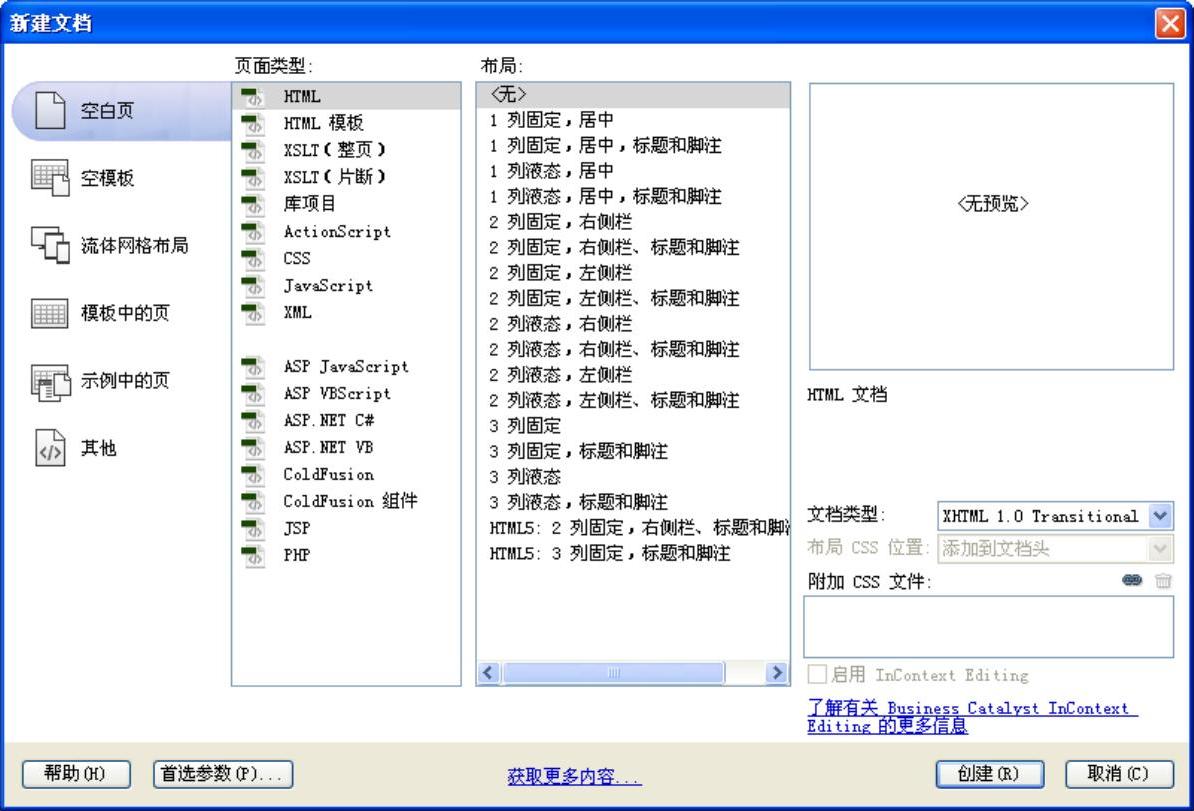The height and width of the screenshot is (811, 1194).
Task: Click the 取消(C) button
Action: (x=1118, y=774)
